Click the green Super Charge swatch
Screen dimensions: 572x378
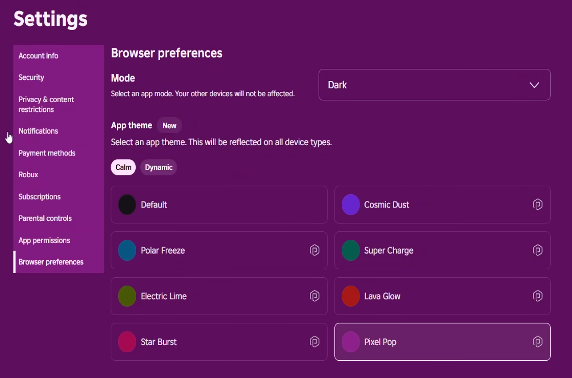click(351, 250)
